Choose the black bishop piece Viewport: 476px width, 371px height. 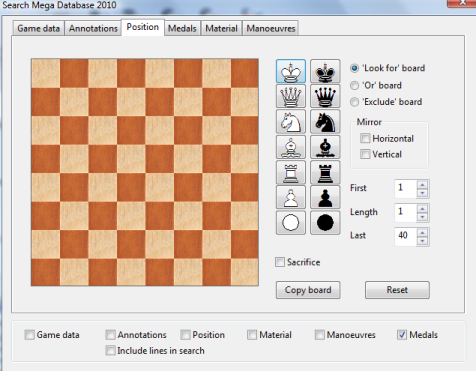325,147
